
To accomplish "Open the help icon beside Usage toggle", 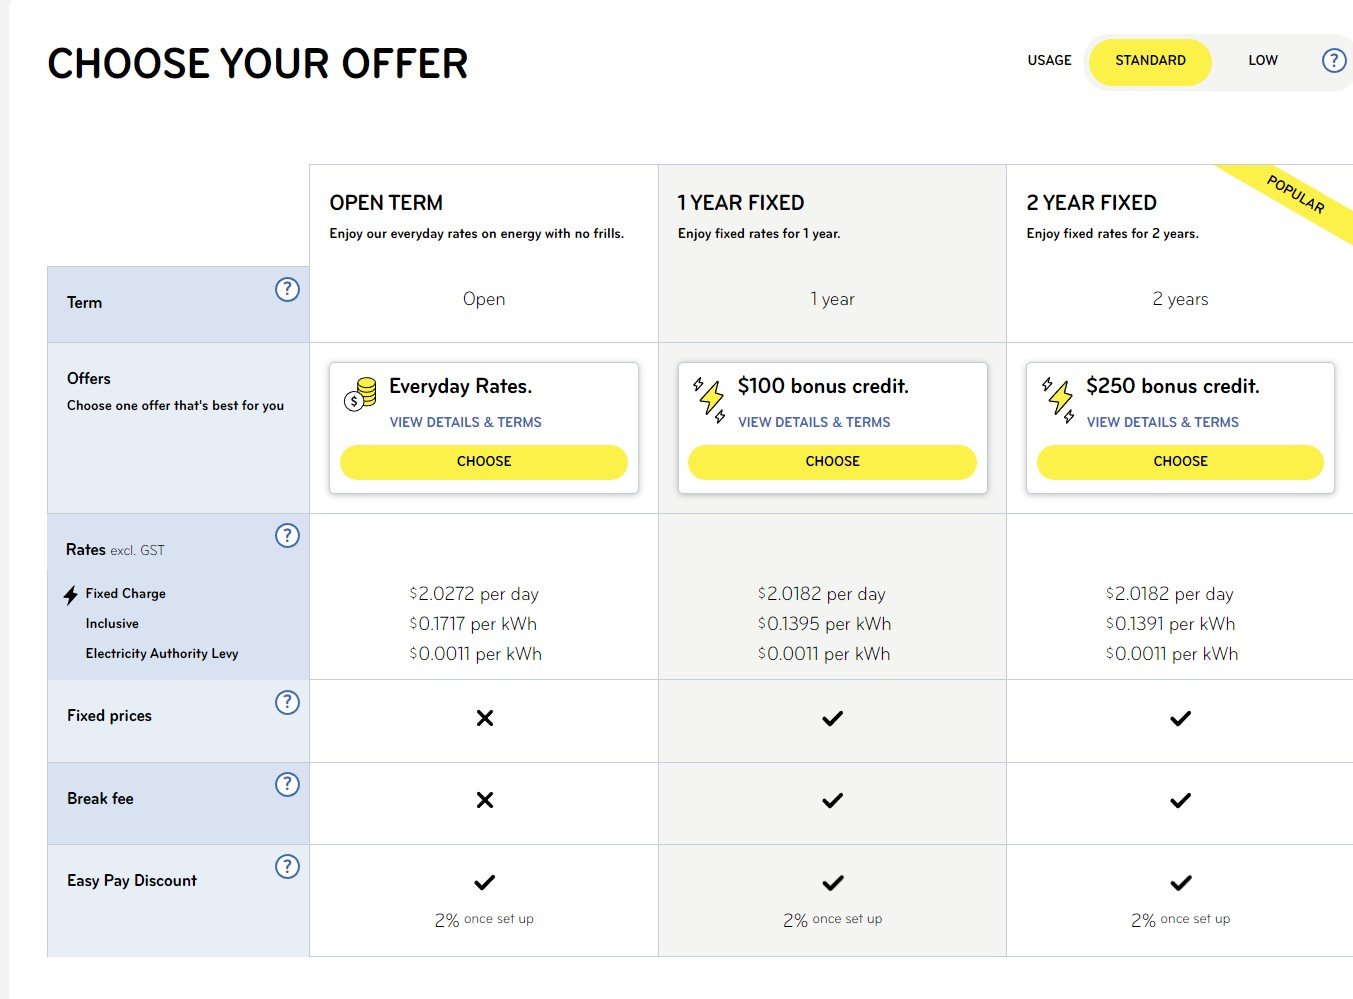I will (x=1334, y=60).
